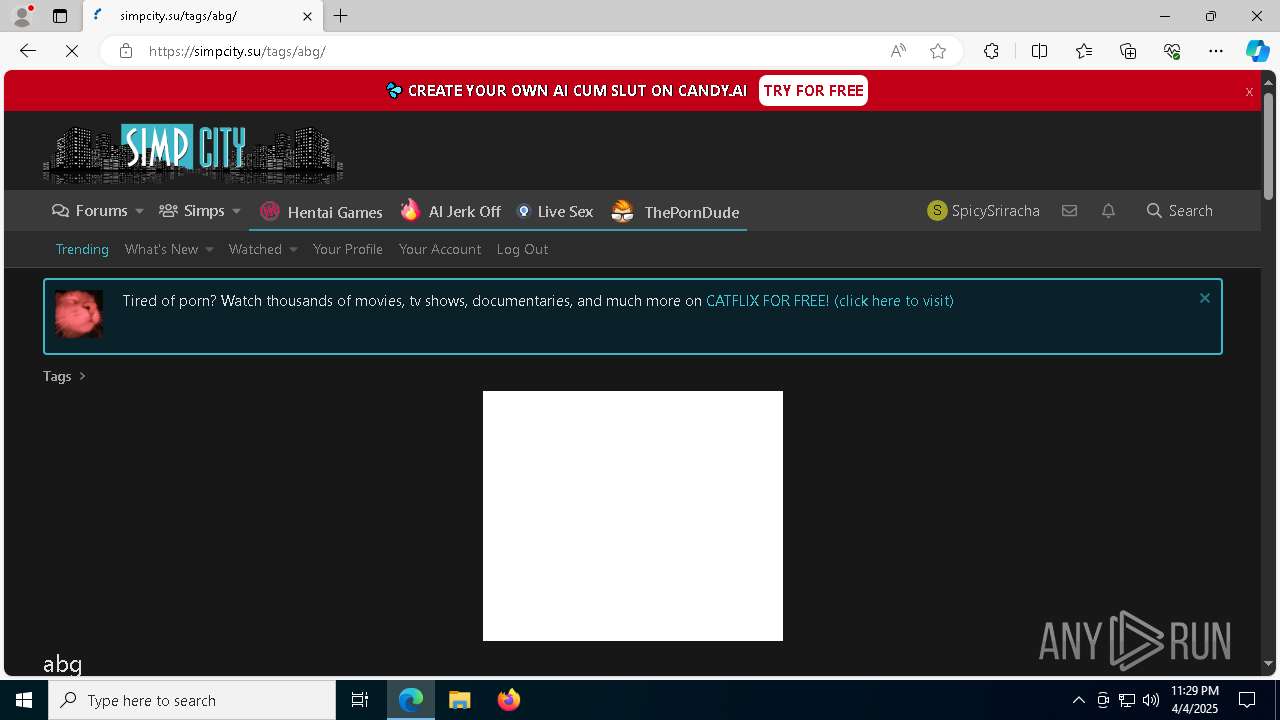Open Tab actions menu icon
Viewport: 1280px width, 720px height.
point(60,16)
